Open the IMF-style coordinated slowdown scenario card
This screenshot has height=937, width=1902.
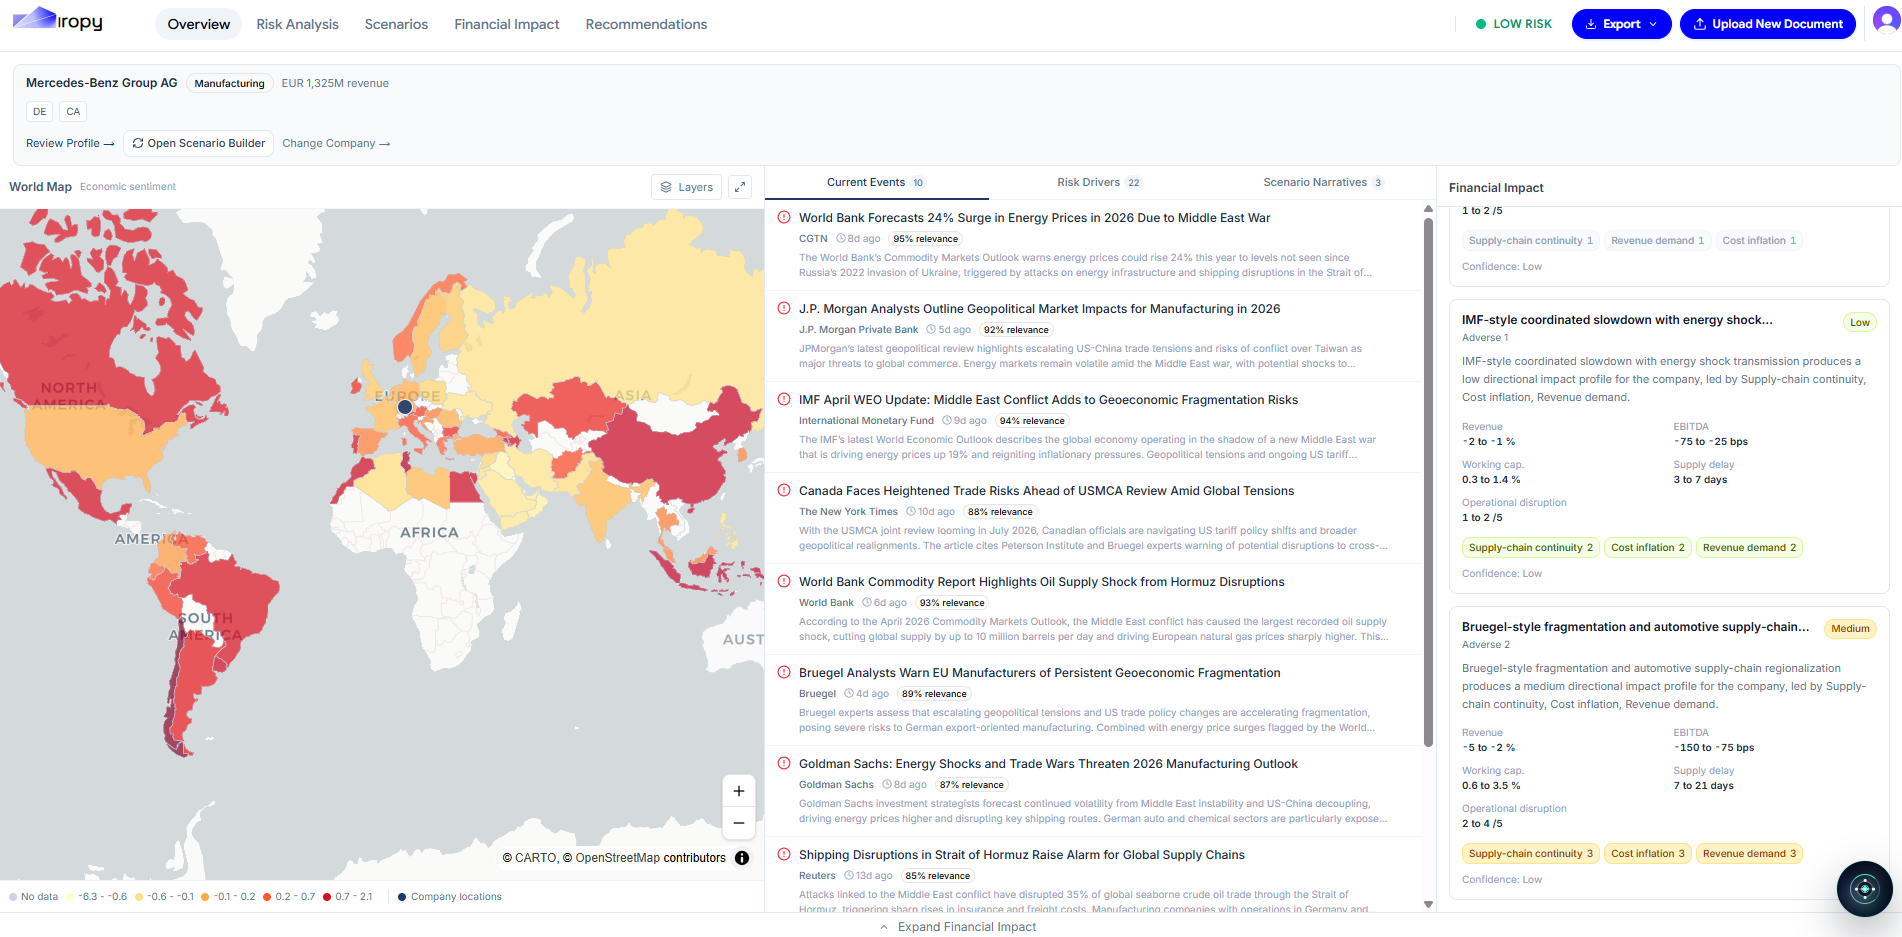1669,446
